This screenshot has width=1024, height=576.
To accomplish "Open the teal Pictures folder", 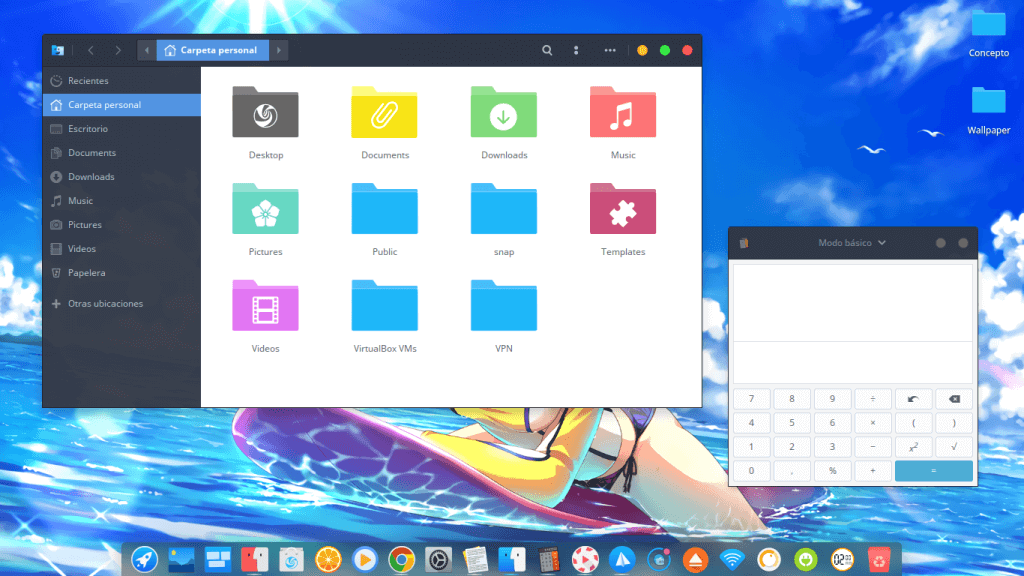I will click(265, 209).
